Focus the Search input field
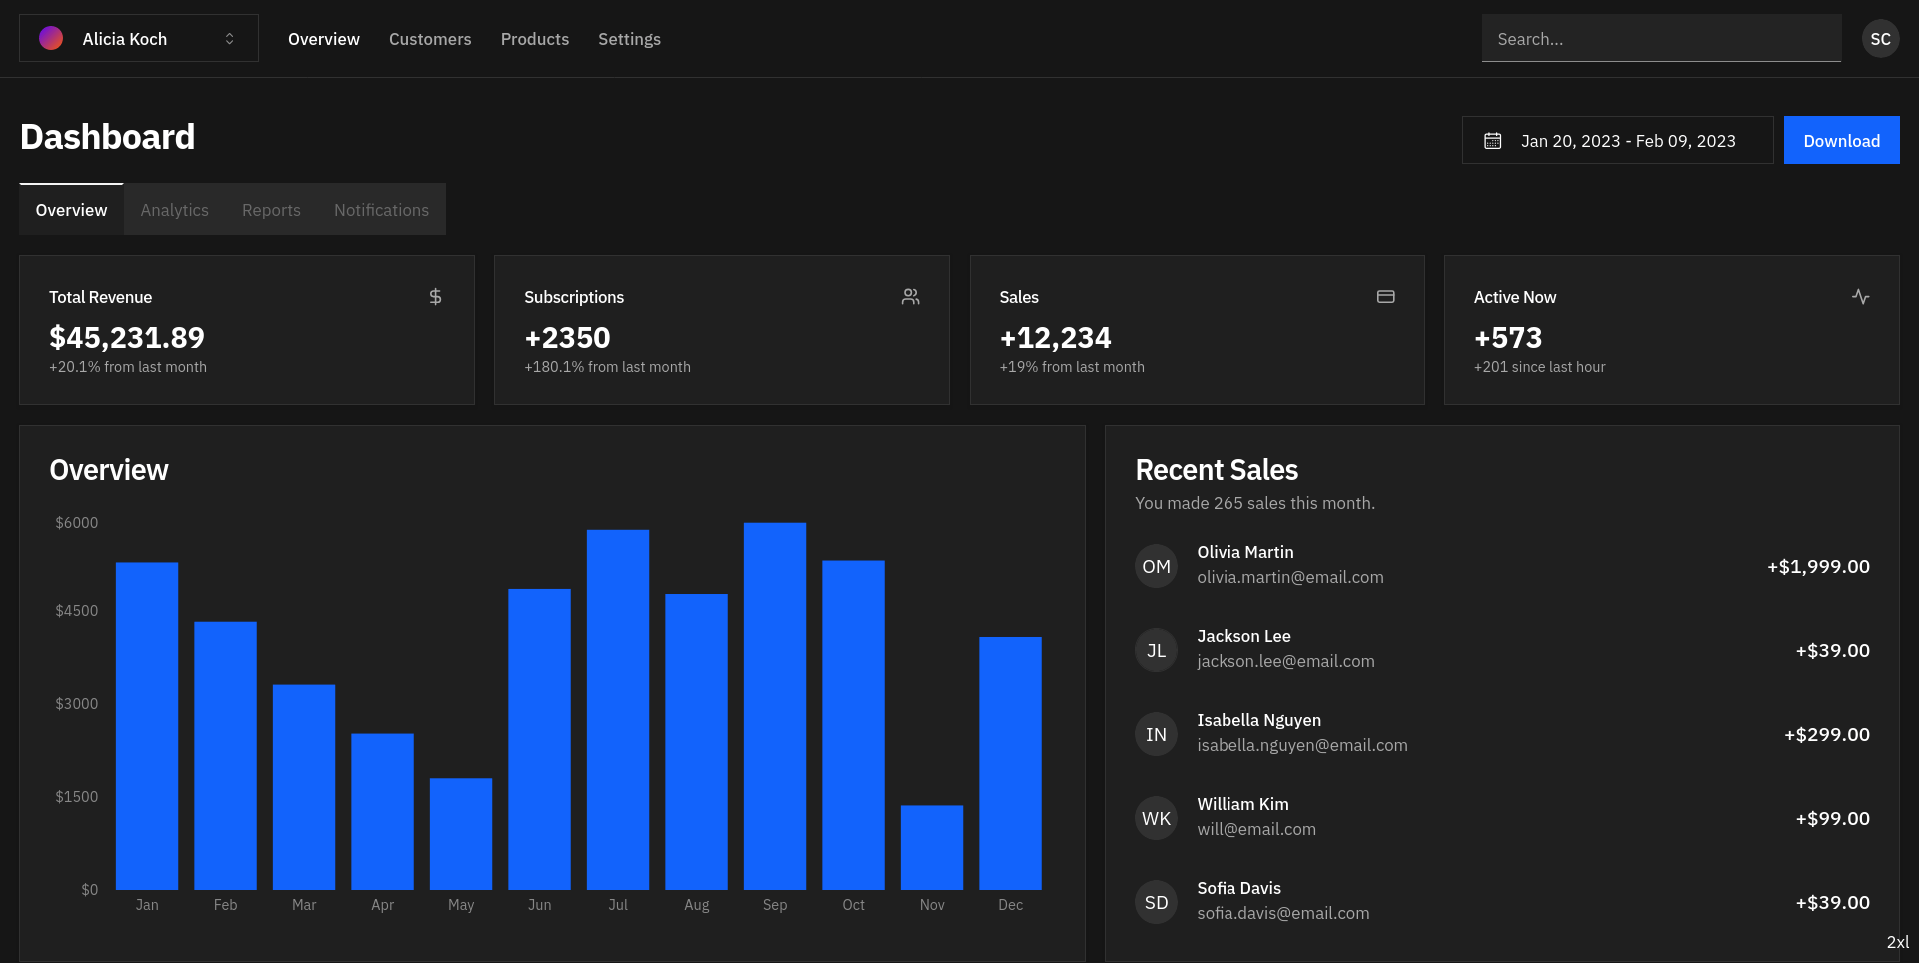The height and width of the screenshot is (963, 1920). (1661, 38)
